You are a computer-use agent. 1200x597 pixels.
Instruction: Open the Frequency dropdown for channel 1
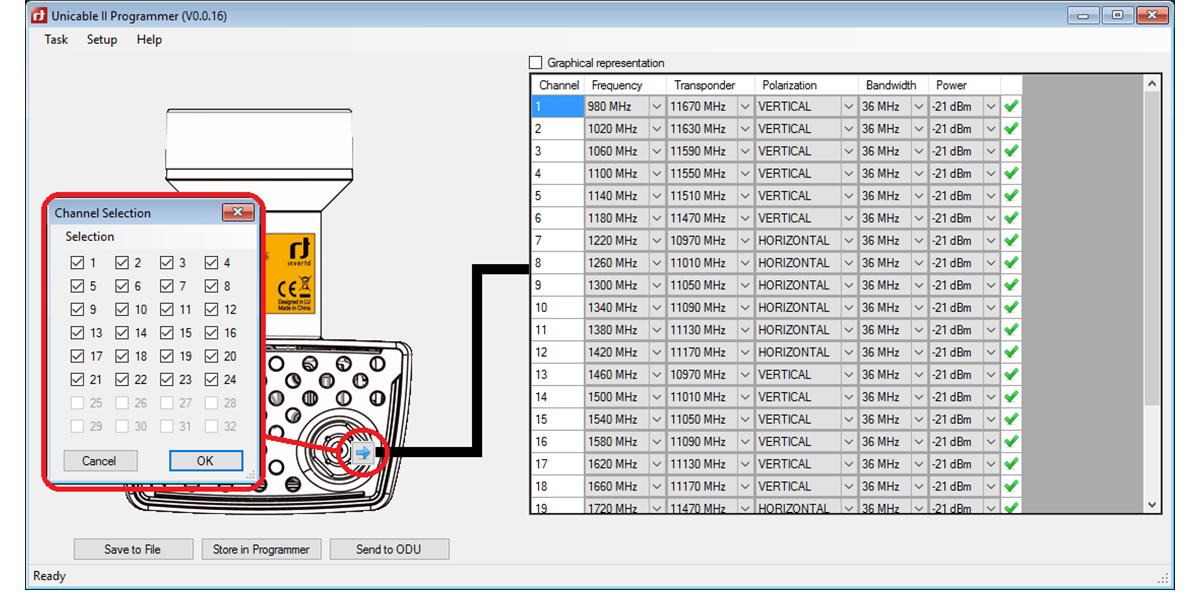click(x=657, y=106)
